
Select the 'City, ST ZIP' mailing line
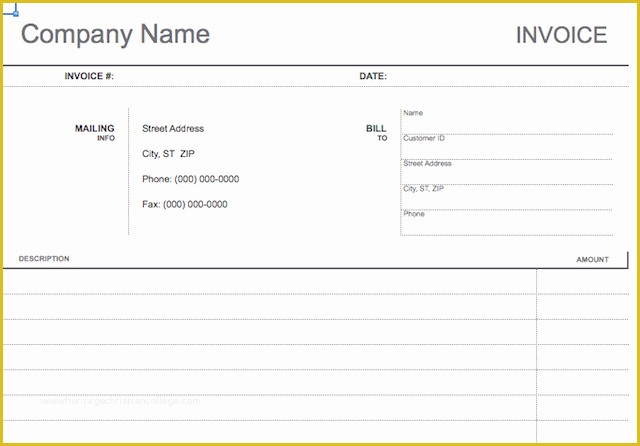pyautogui.click(x=168, y=154)
